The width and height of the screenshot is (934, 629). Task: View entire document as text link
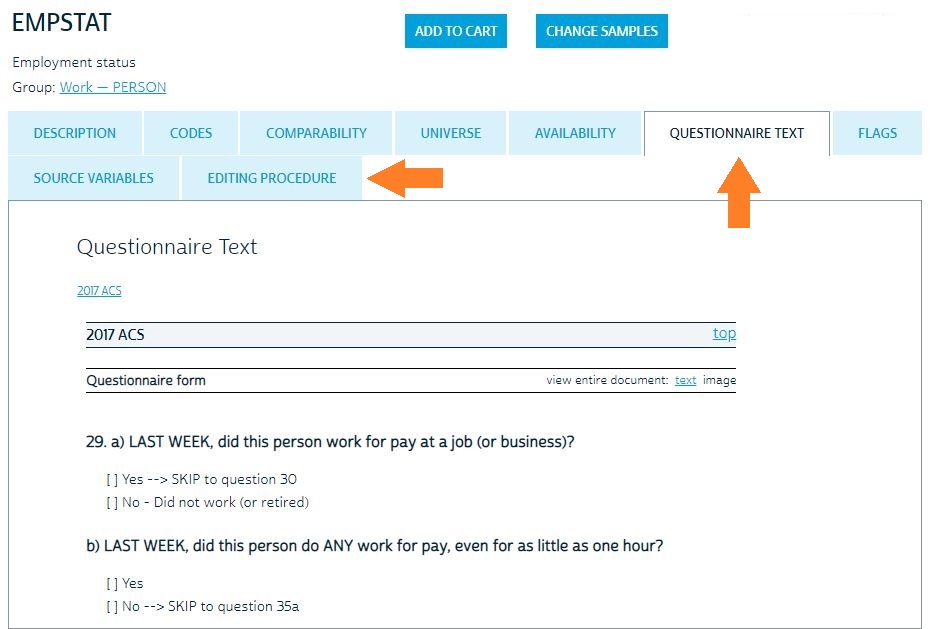pos(686,380)
